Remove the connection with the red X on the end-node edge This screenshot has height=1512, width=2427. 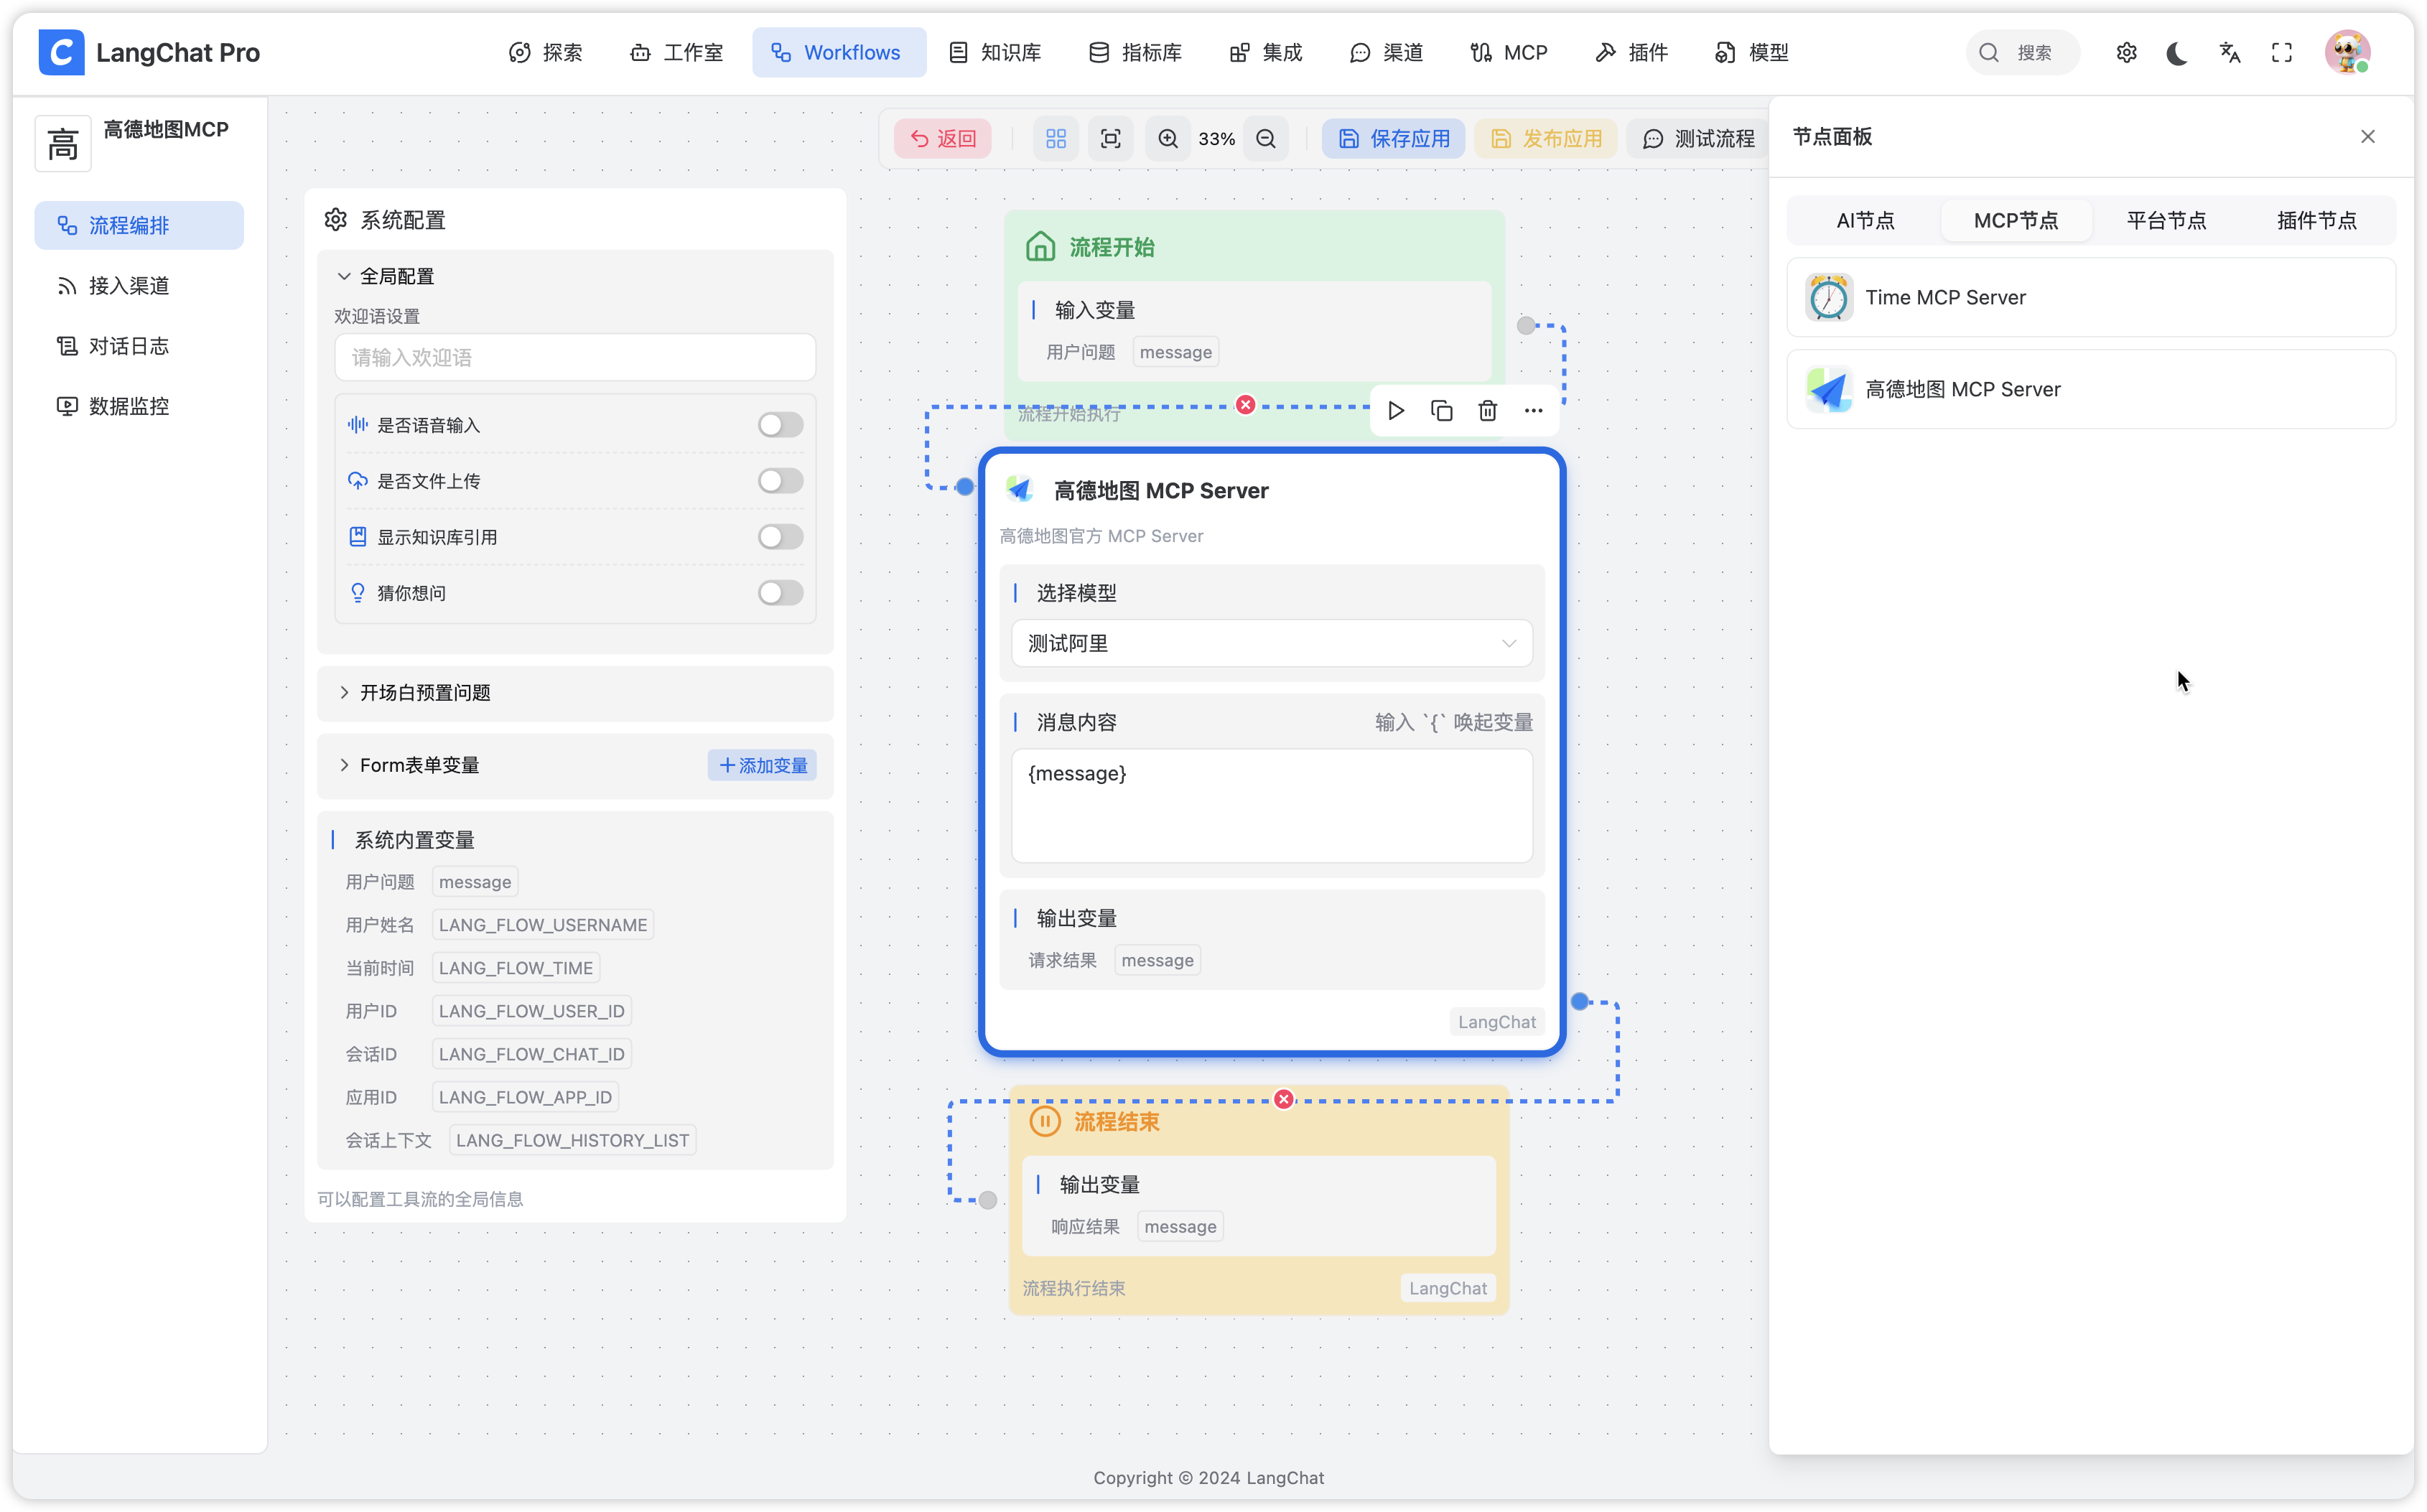click(x=1284, y=1100)
